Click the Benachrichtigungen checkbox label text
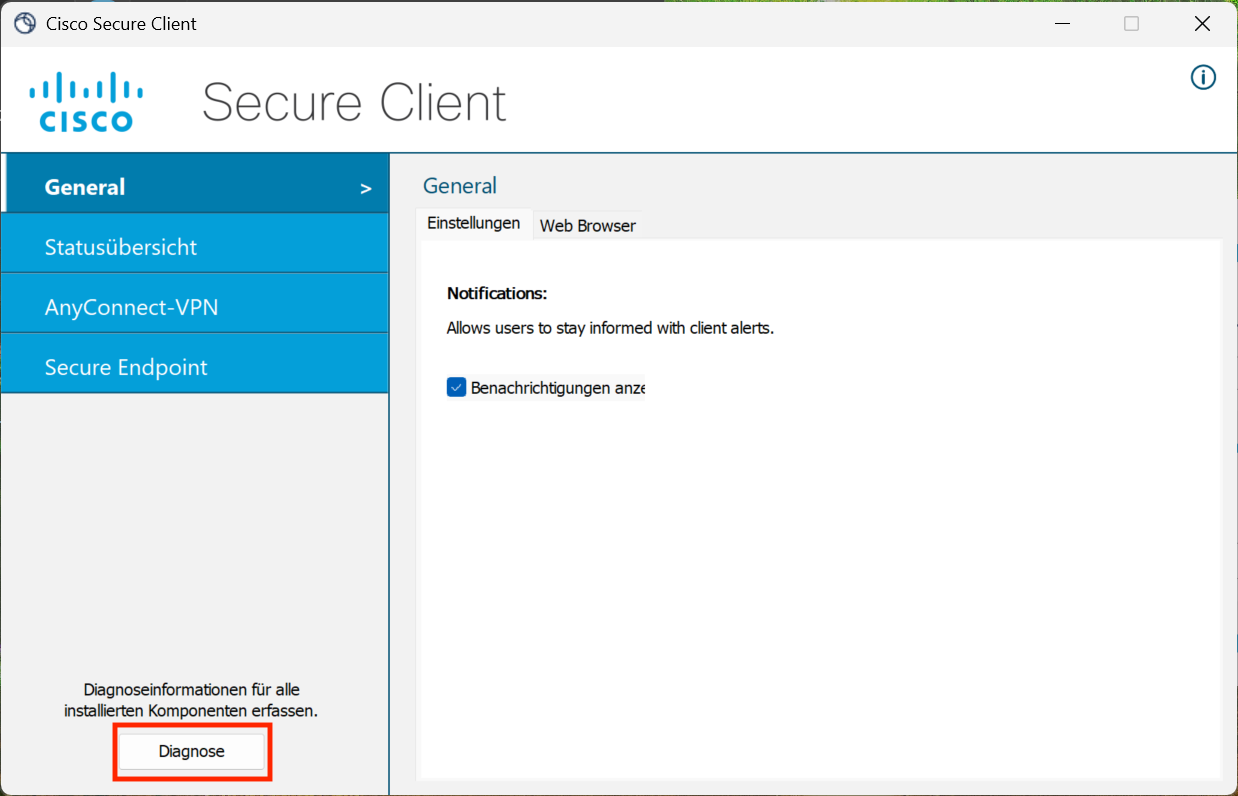Image resolution: width=1238 pixels, height=796 pixels. [557, 388]
